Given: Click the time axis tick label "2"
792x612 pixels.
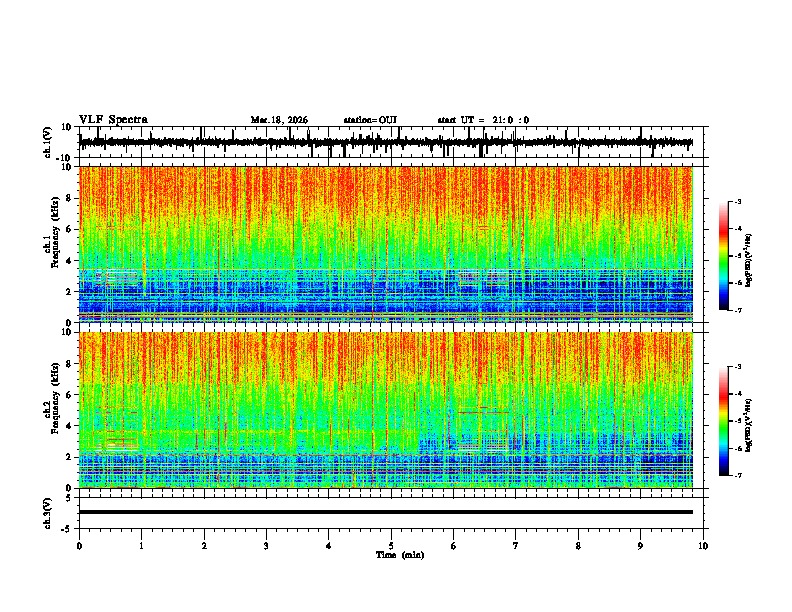Looking at the screenshot, I should coord(204,546).
